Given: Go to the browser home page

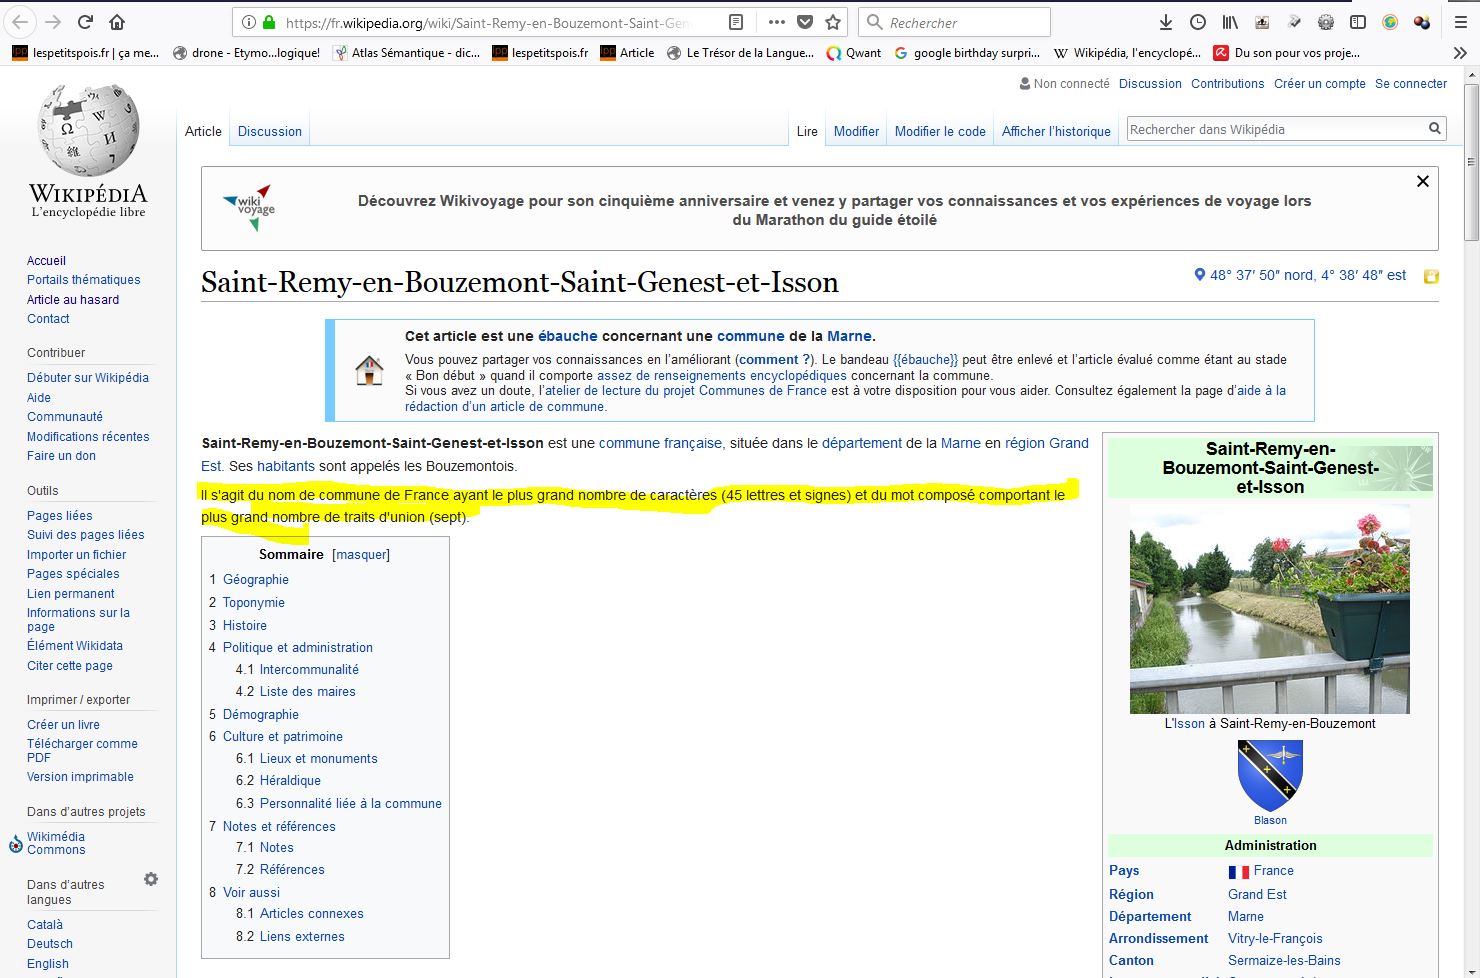Looking at the screenshot, I should [117, 22].
